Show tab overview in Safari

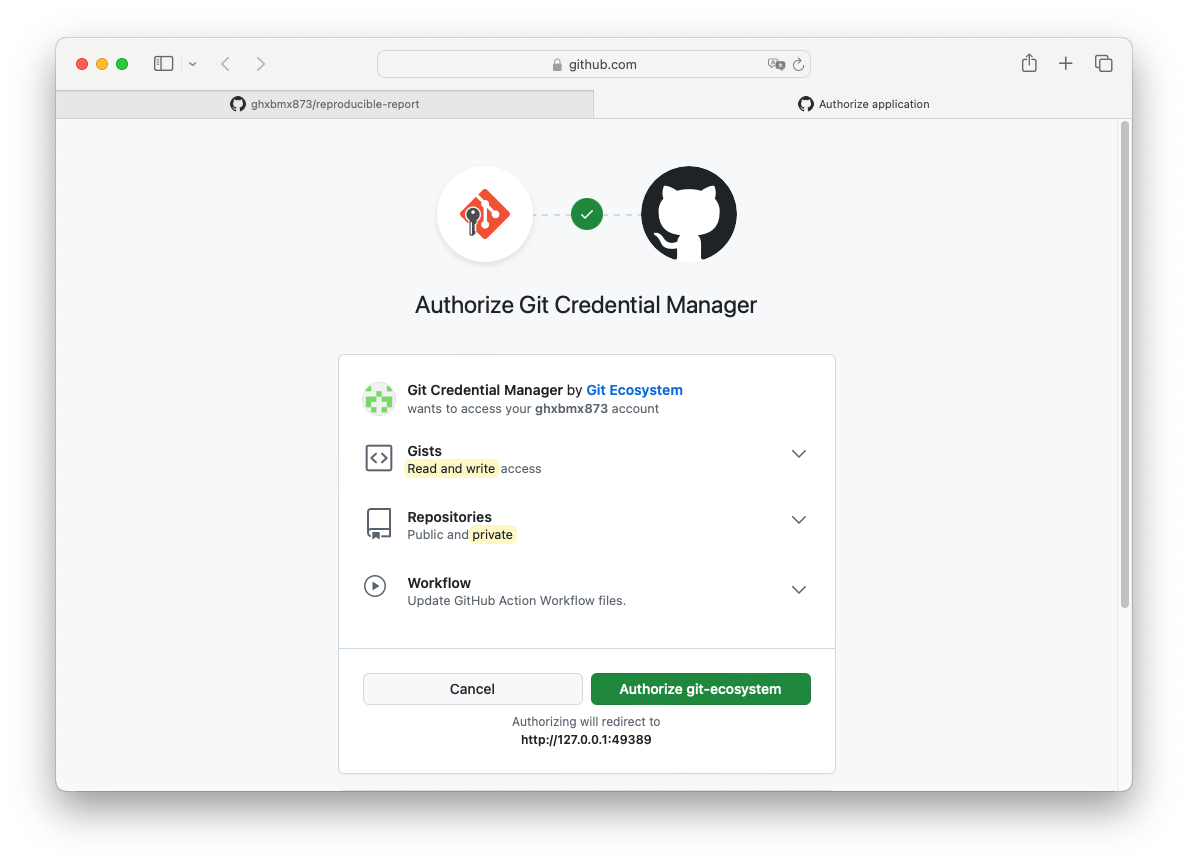1104,64
